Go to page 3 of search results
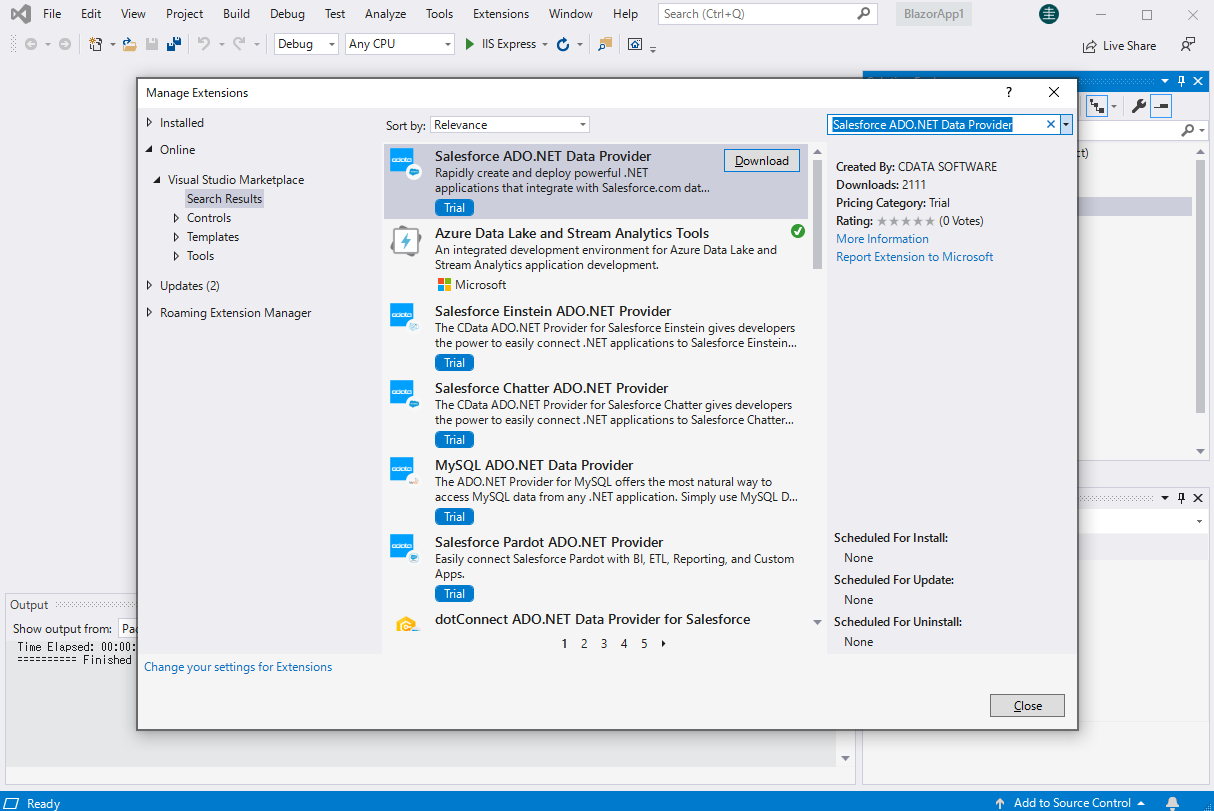This screenshot has height=811, width=1214. click(604, 644)
